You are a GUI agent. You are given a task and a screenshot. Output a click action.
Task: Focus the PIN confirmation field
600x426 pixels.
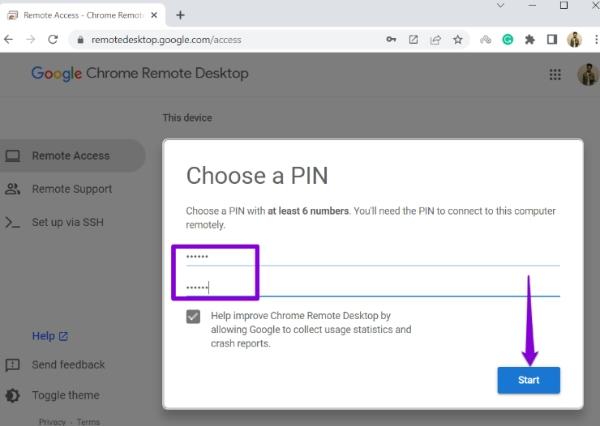tap(373, 287)
